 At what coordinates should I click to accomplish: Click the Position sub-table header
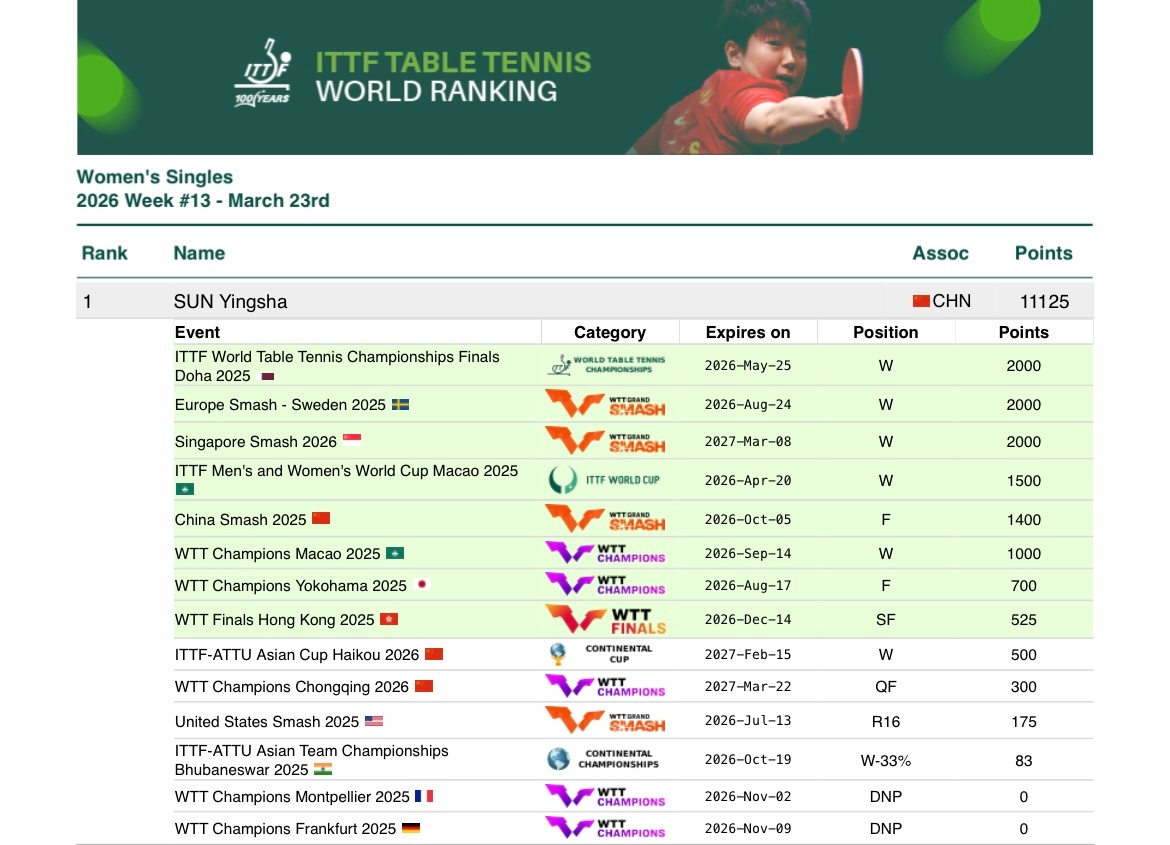[x=886, y=332]
